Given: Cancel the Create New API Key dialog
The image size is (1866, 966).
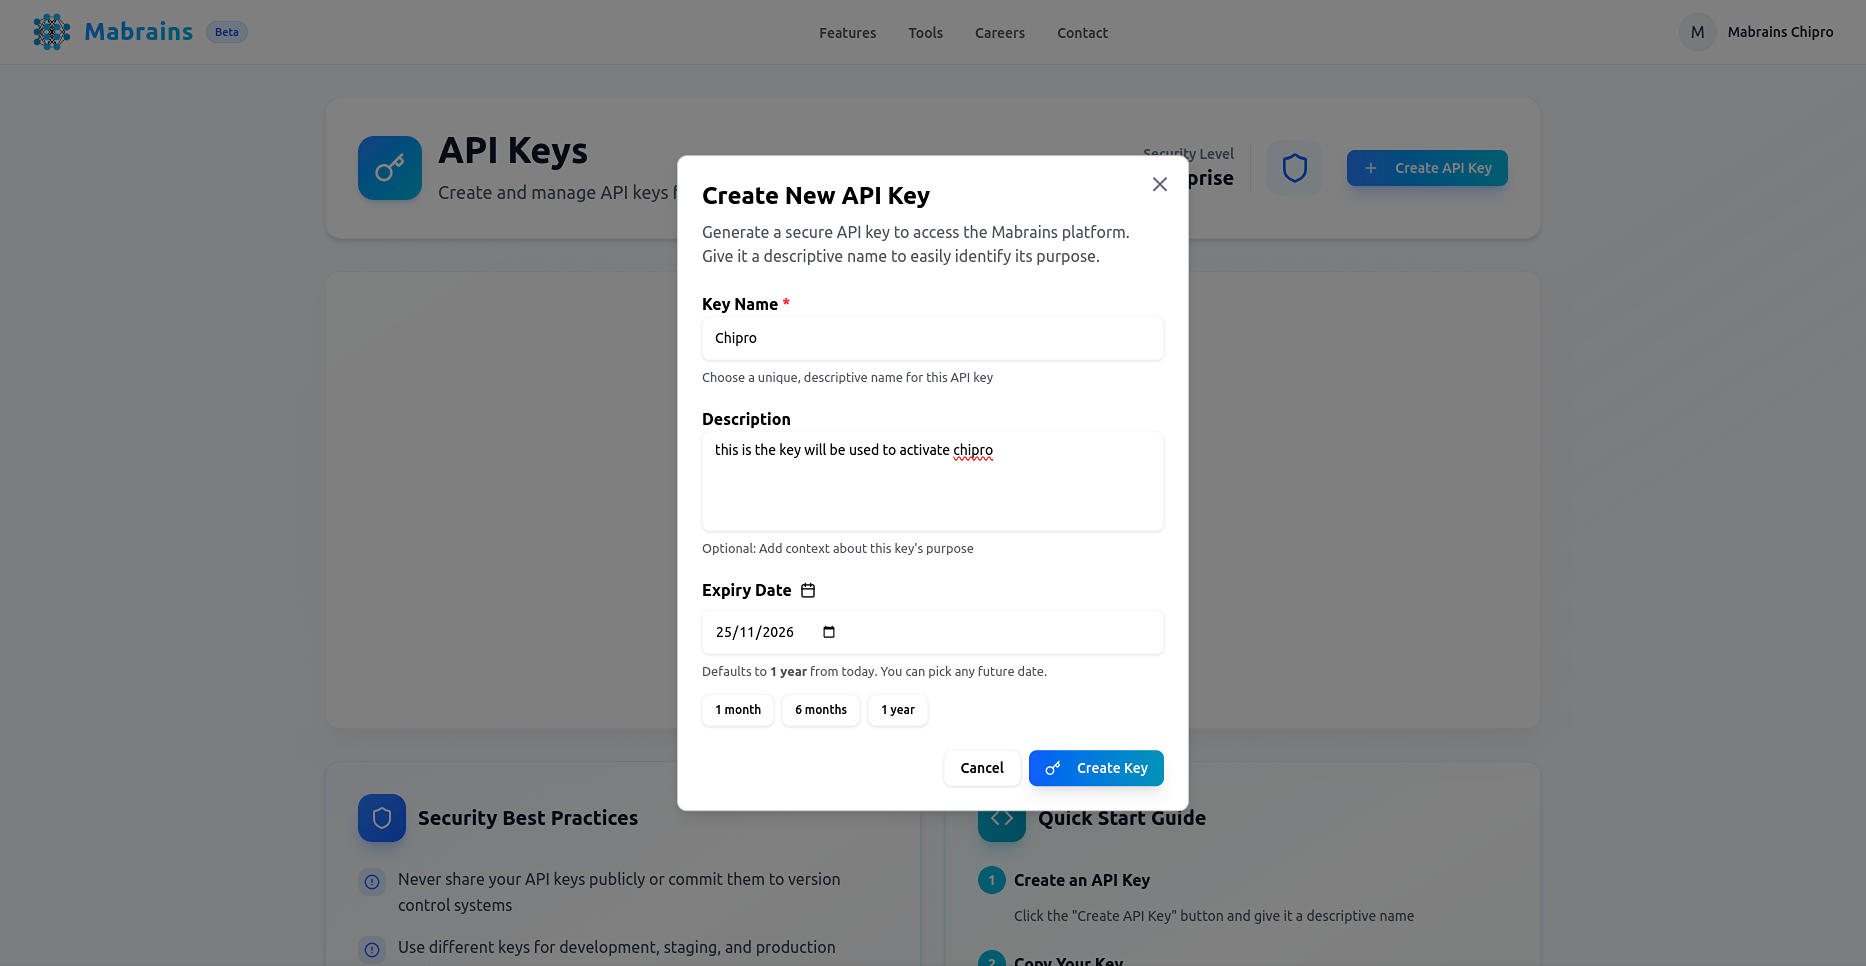Looking at the screenshot, I should click(x=981, y=768).
